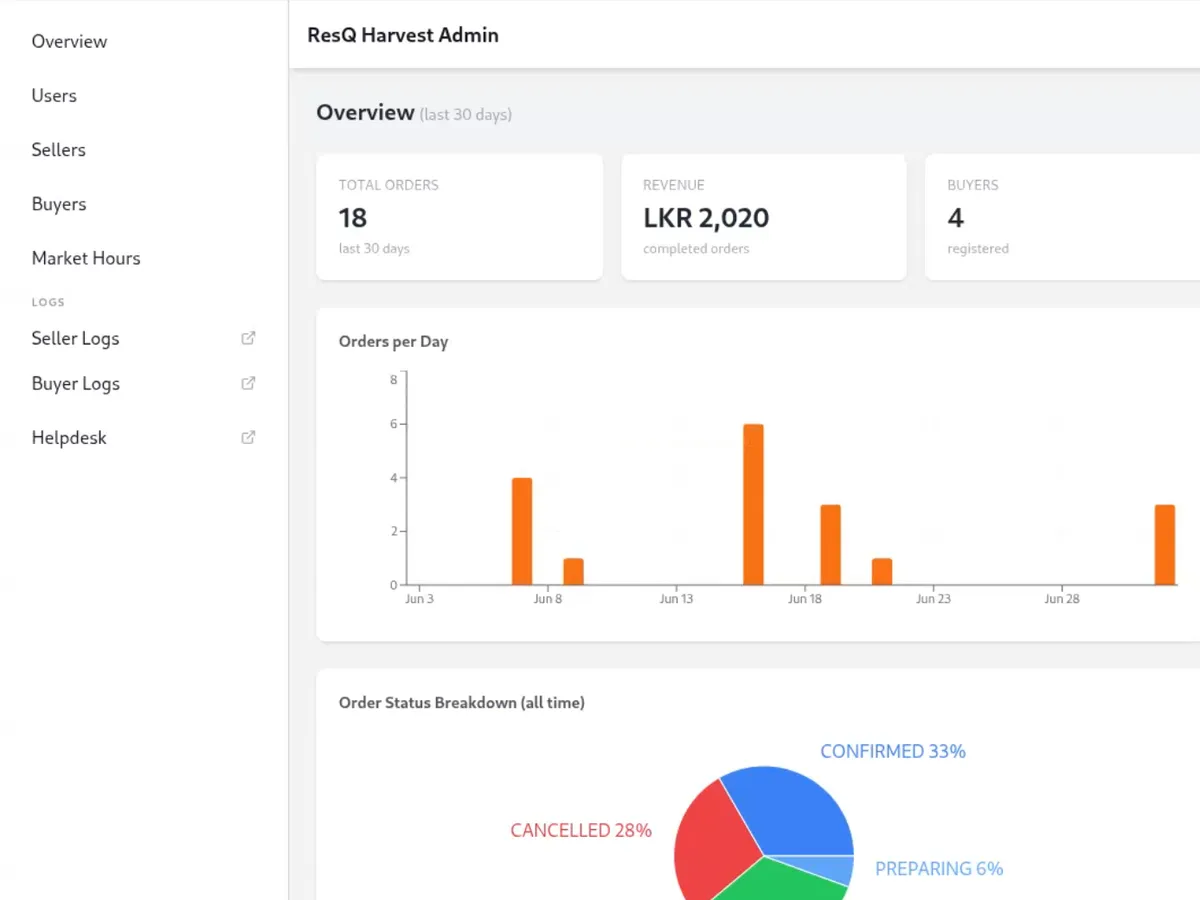Click the 'completed orders' caption
The width and height of the screenshot is (1200, 900).
[x=696, y=249]
